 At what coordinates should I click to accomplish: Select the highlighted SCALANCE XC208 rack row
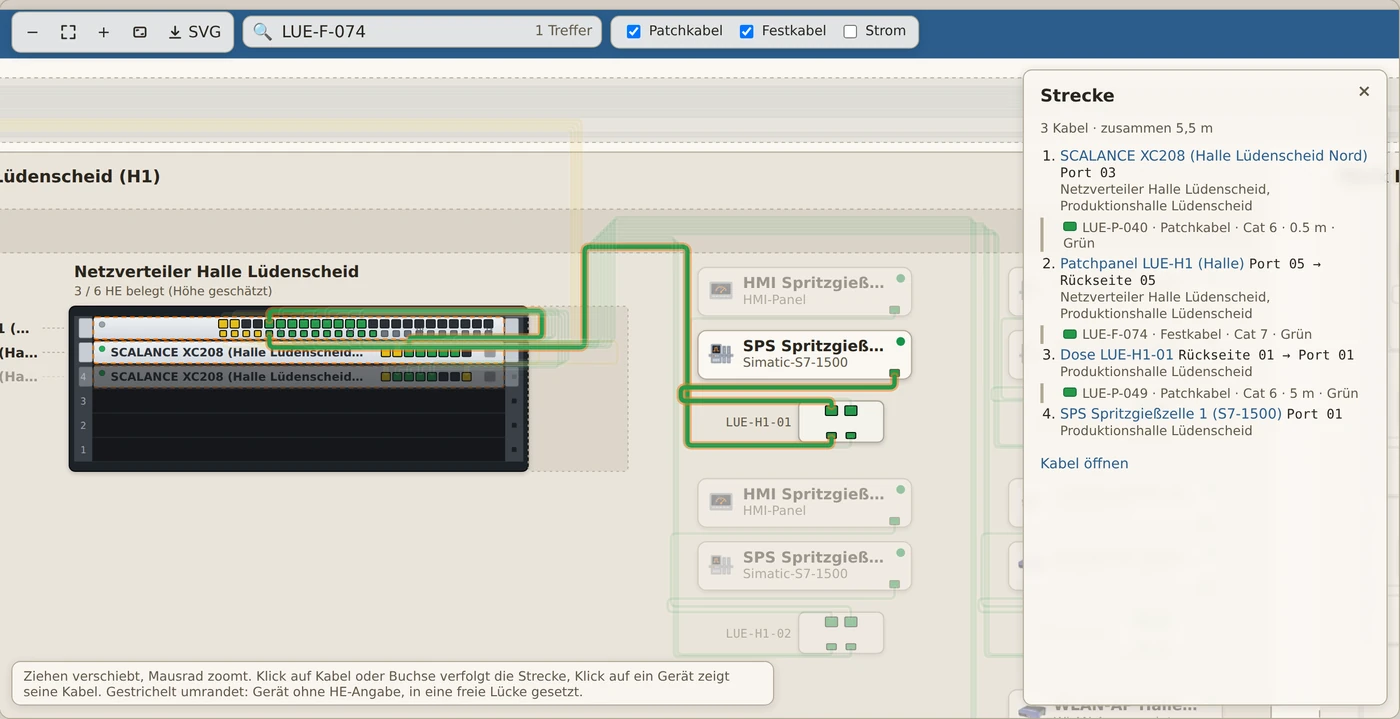[299, 353]
